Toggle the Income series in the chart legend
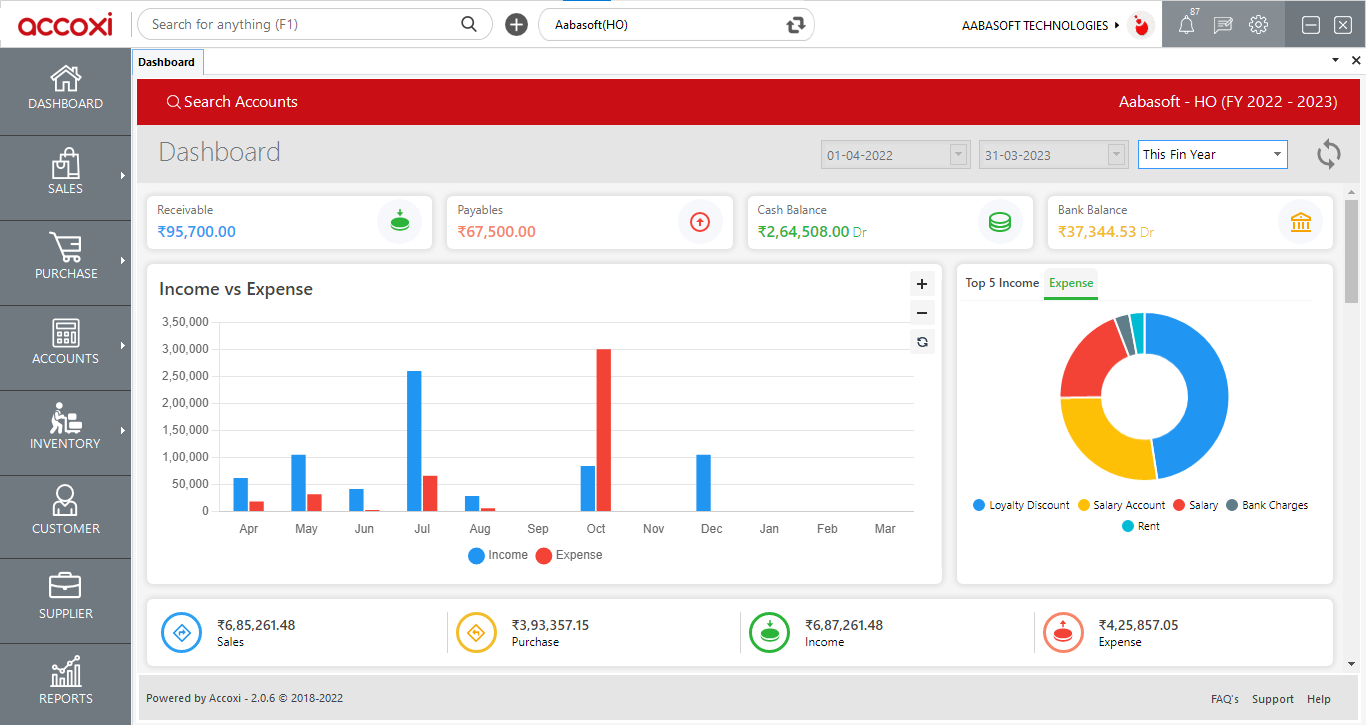This screenshot has height=725, width=1366. point(497,554)
